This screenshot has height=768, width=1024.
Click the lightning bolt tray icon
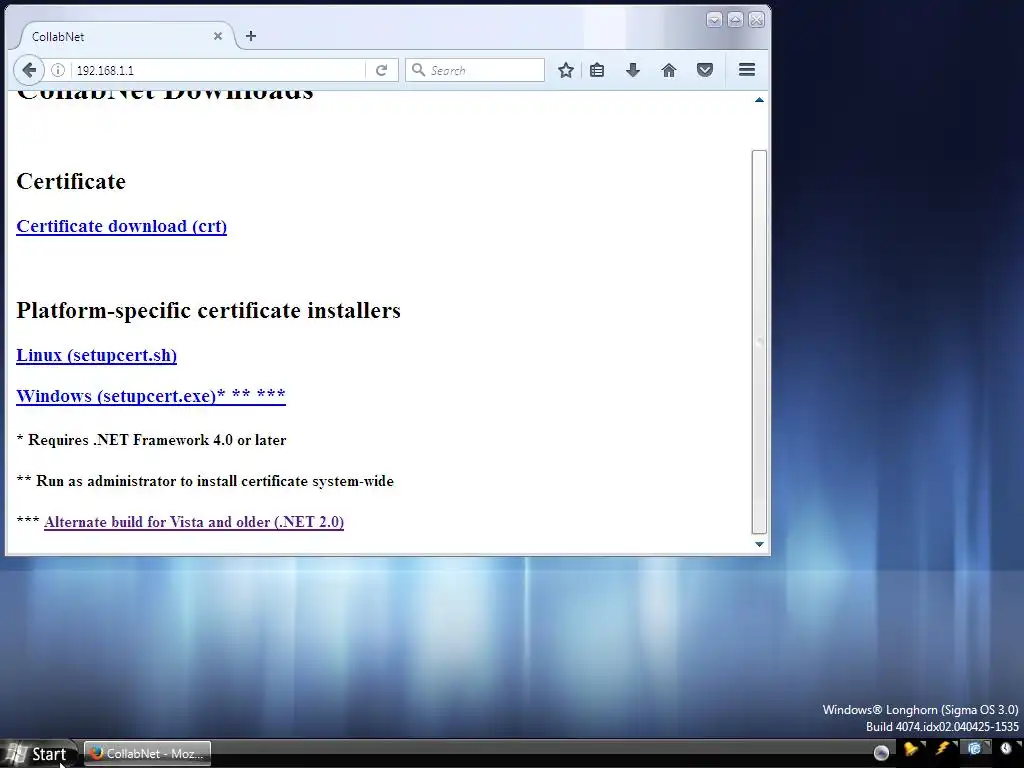(942, 749)
